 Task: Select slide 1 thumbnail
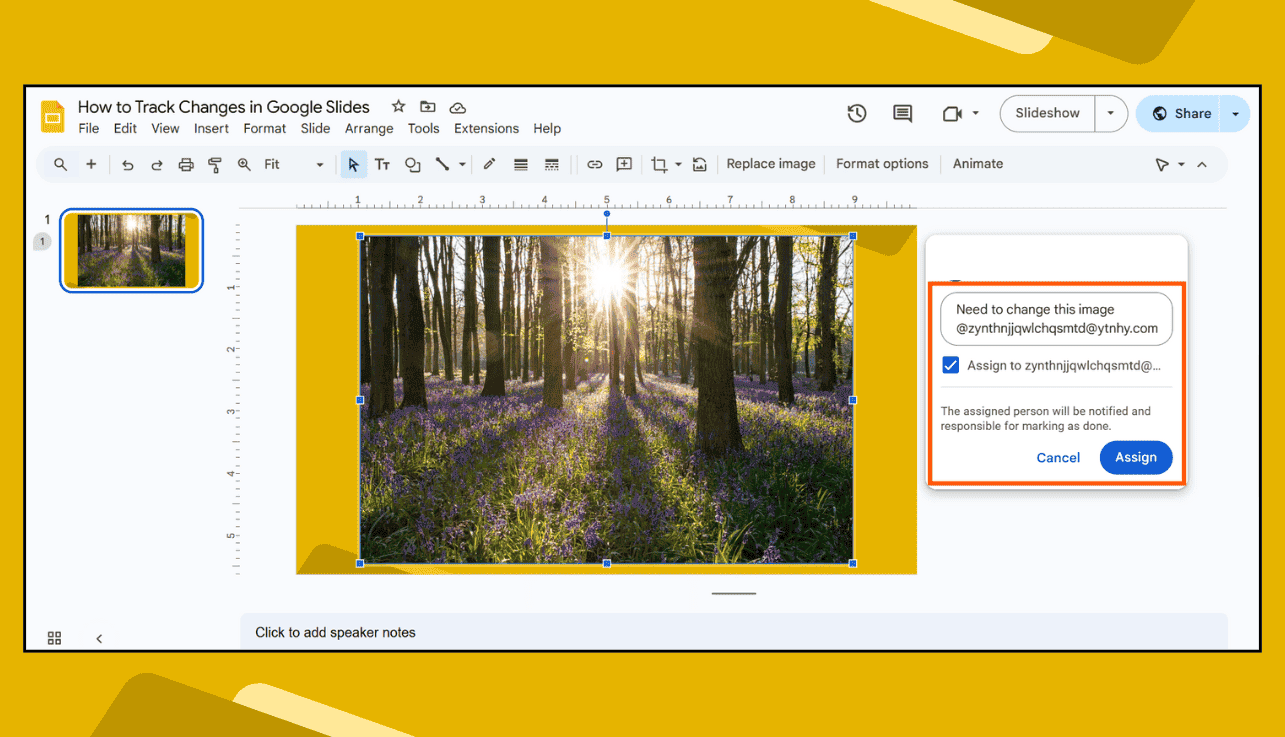131,250
